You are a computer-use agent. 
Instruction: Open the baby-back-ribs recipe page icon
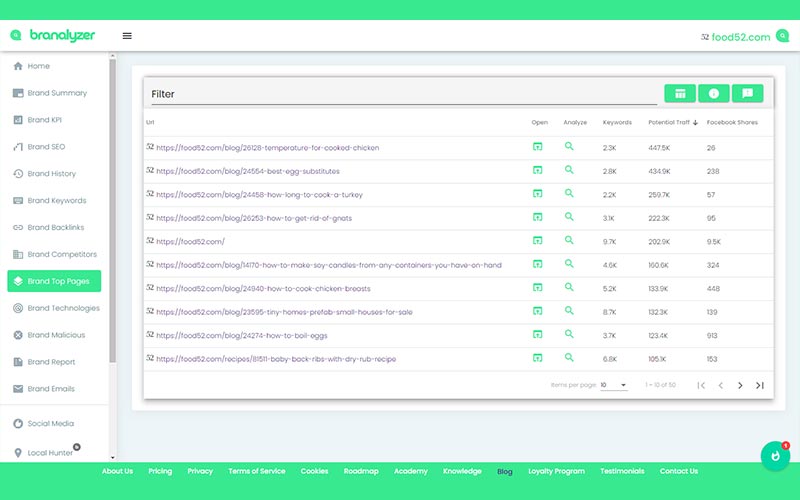tap(537, 358)
